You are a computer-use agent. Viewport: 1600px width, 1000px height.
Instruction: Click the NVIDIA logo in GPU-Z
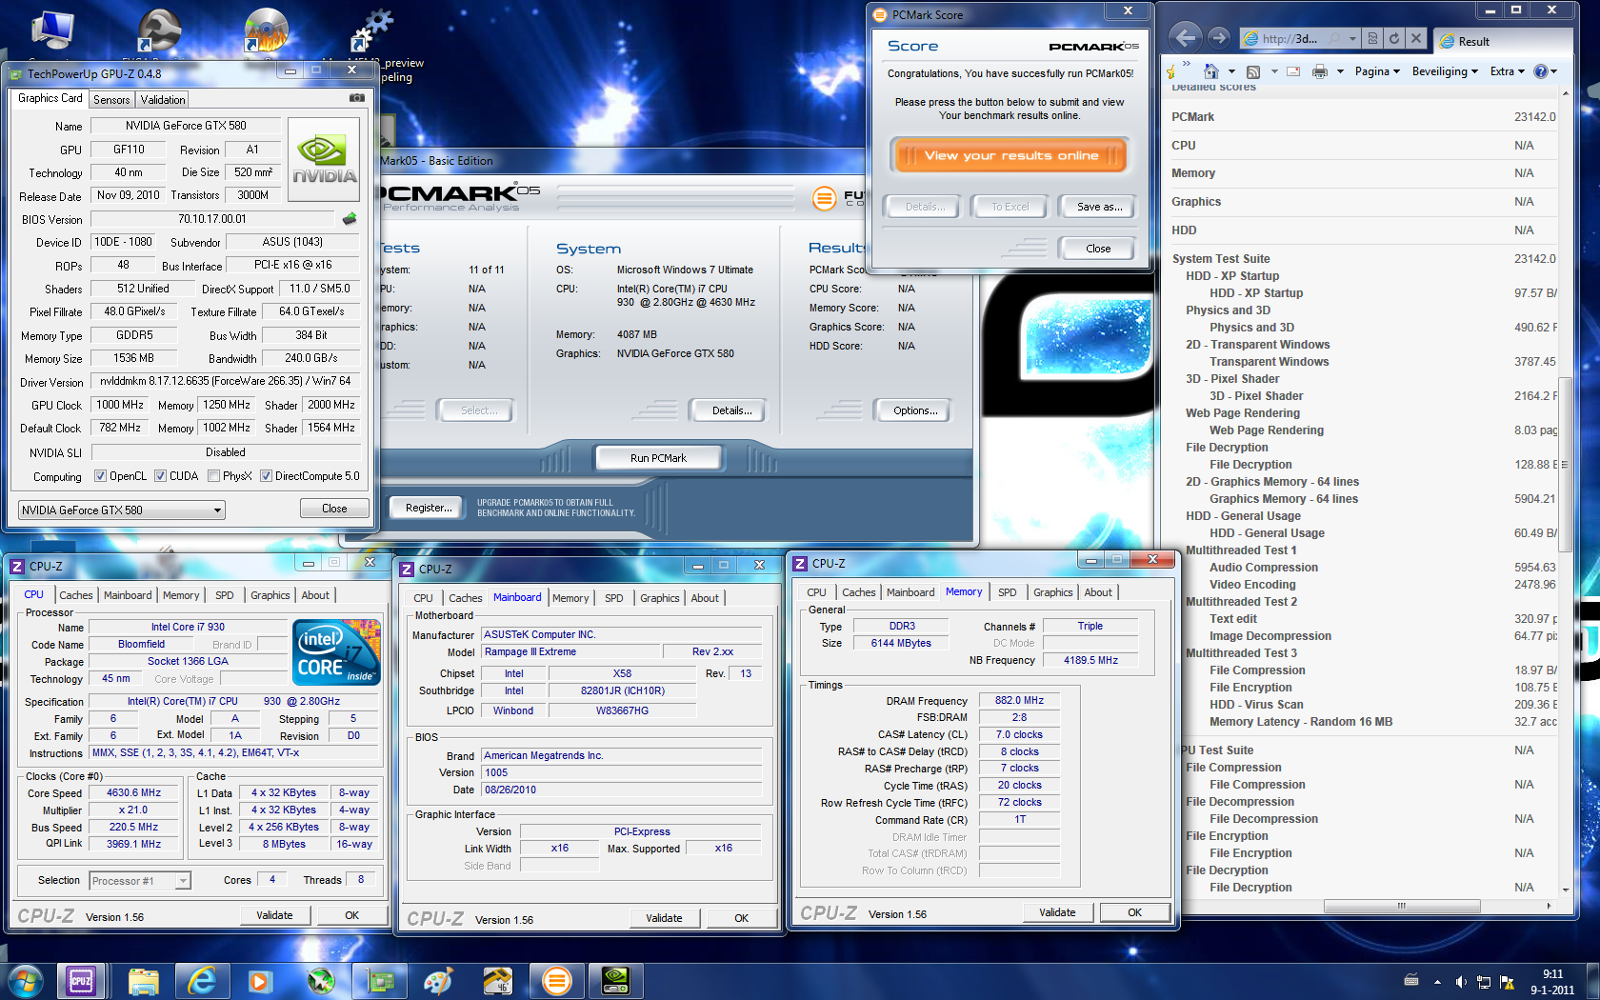click(x=324, y=160)
